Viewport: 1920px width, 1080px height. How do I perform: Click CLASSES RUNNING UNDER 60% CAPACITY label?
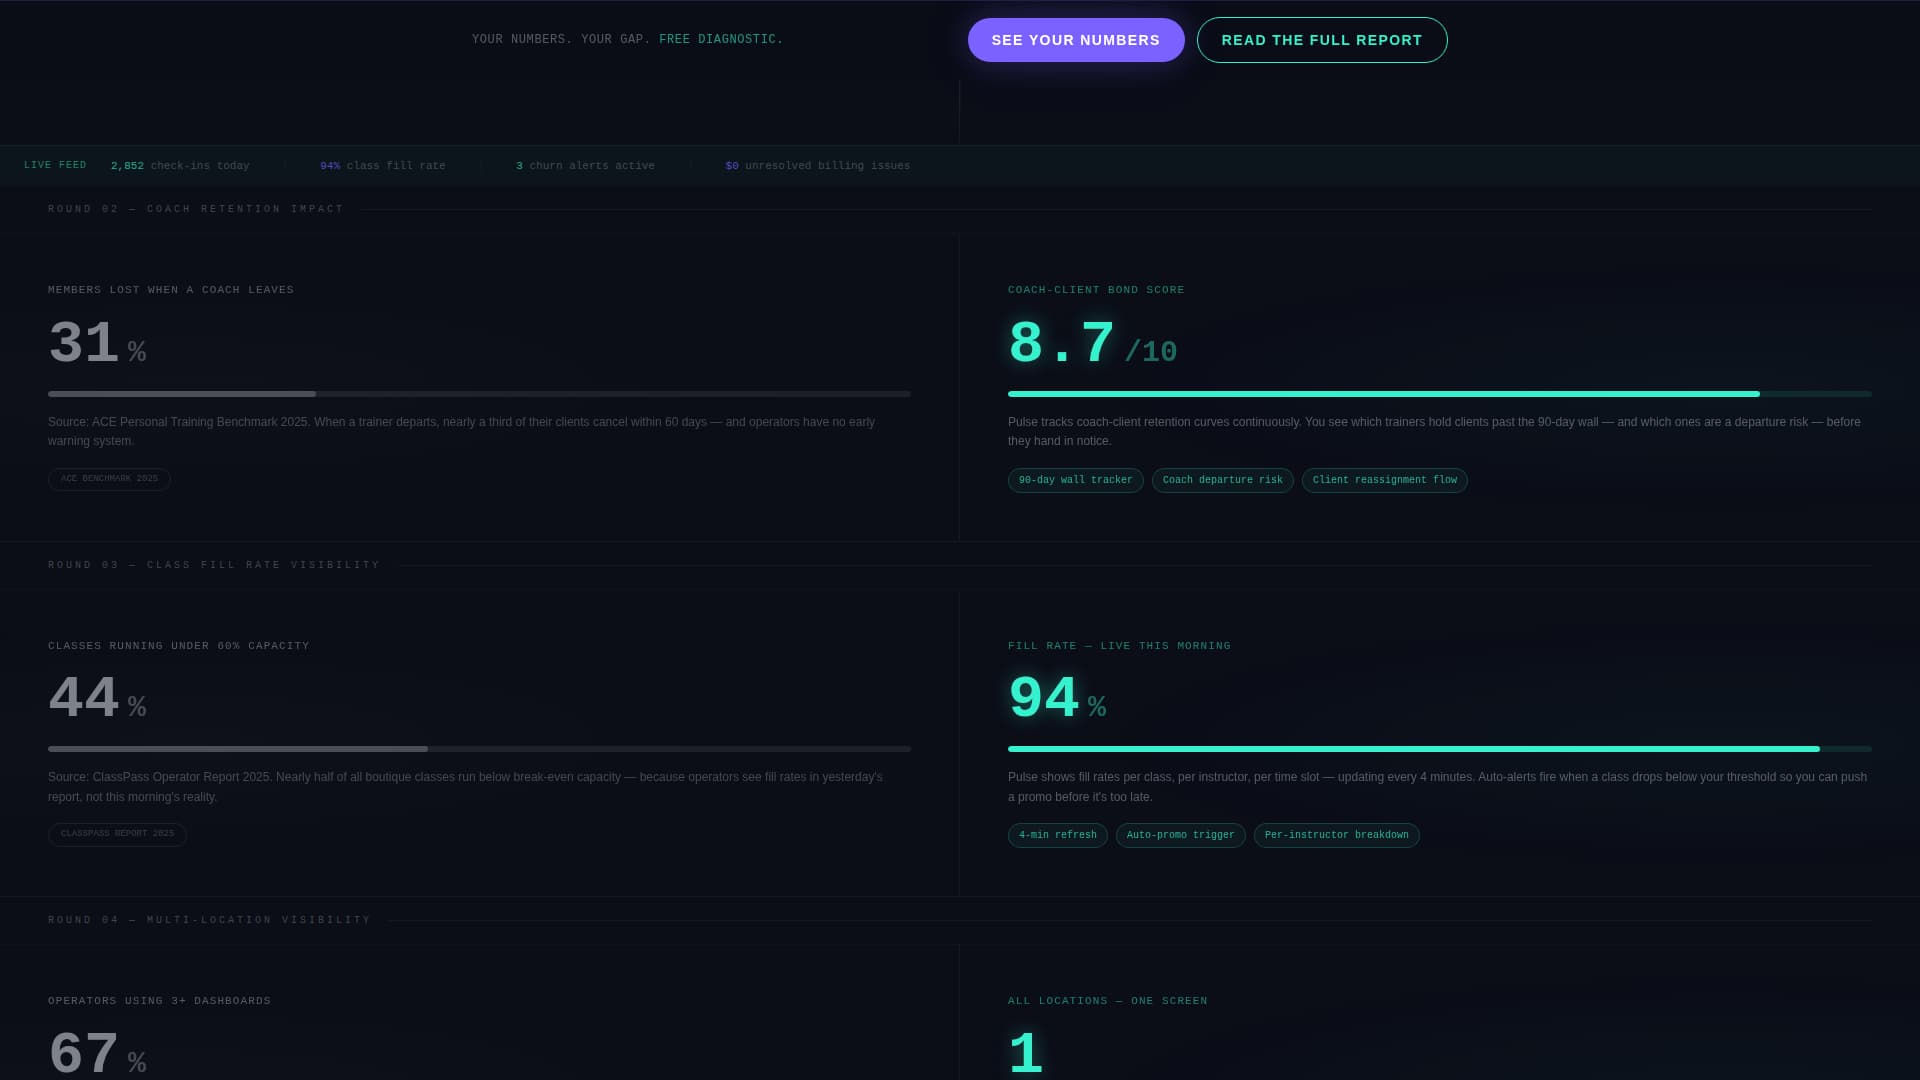pos(179,646)
